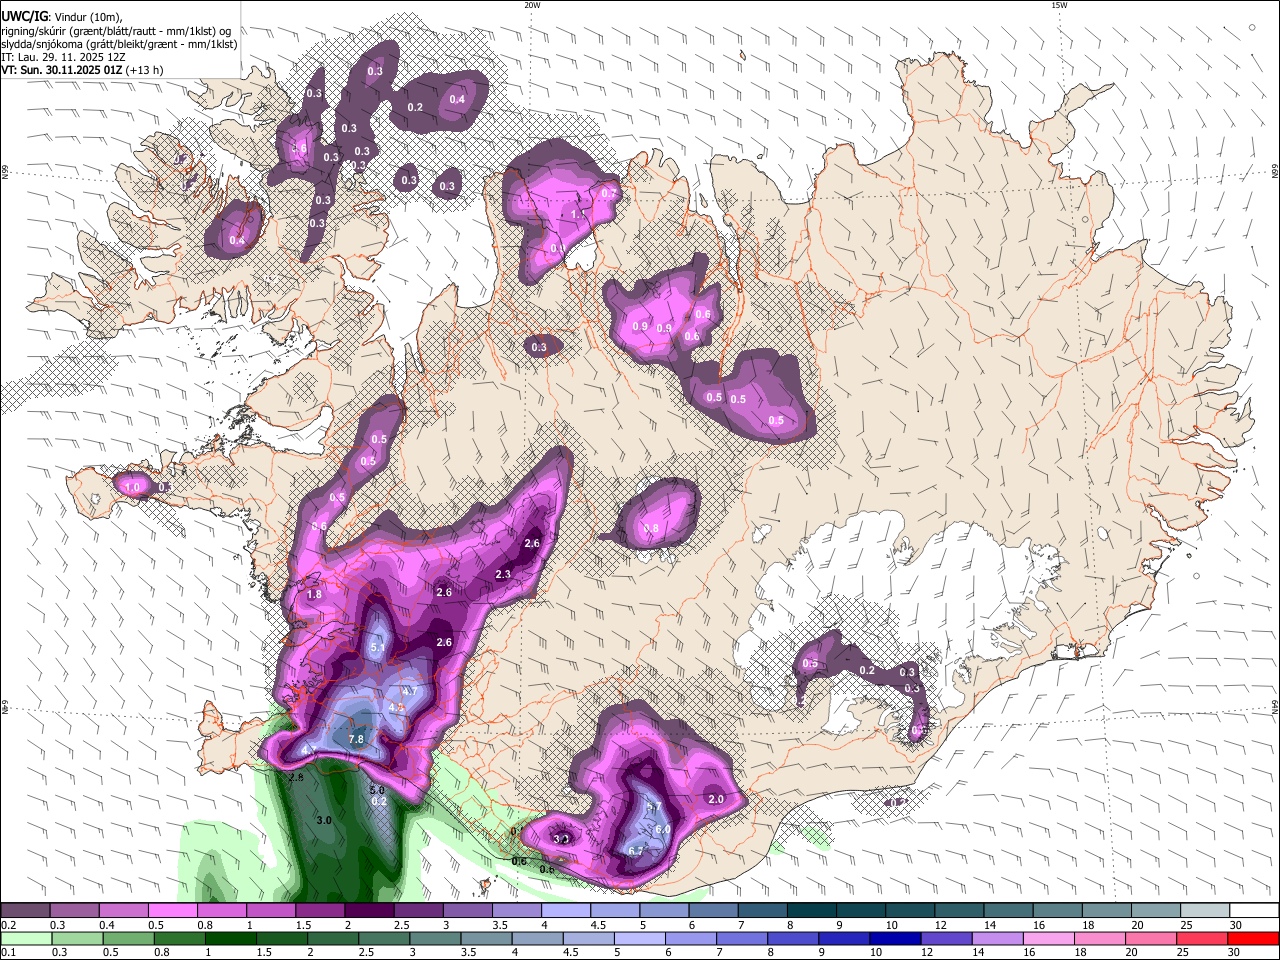Viewport: 1280px width, 960px height.
Task: Click the 2.0 value in the southern snow area
Action: tap(716, 799)
